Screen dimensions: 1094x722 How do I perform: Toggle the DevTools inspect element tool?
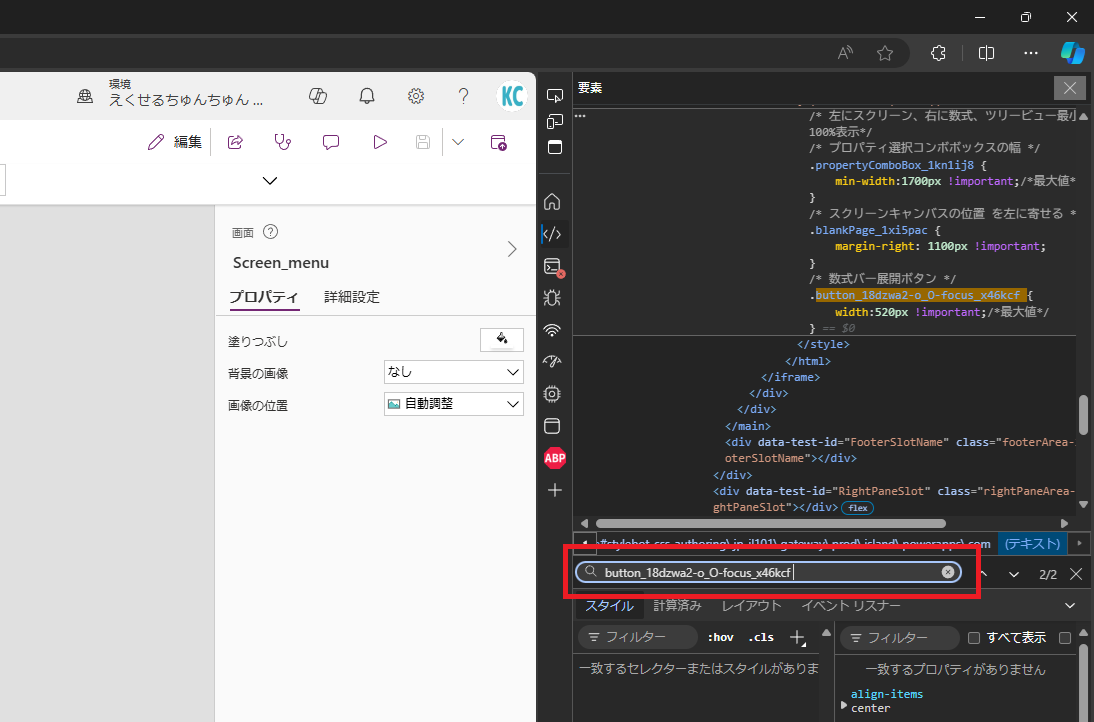[555, 96]
